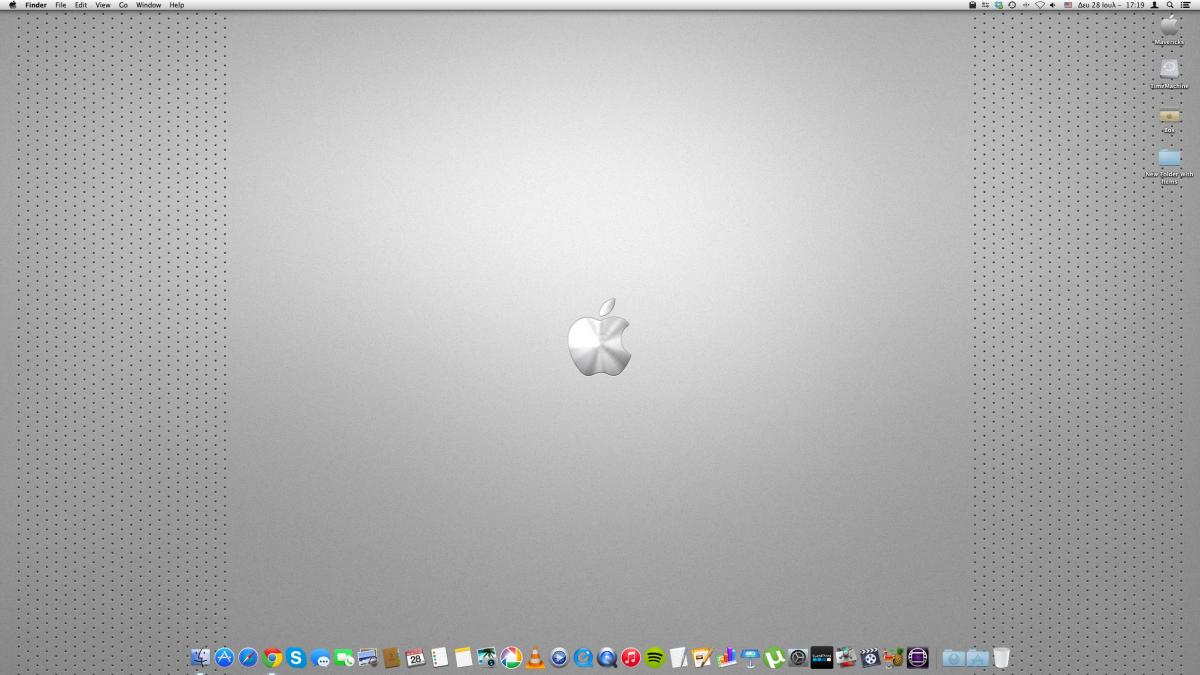The image size is (1200, 675).
Task: Open Skype from the Dock
Action: coord(296,658)
